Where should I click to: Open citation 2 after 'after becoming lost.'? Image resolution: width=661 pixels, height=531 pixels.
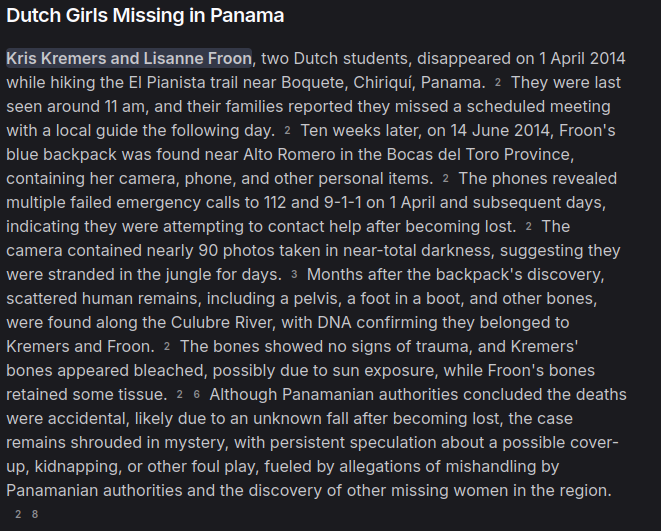pos(528,226)
